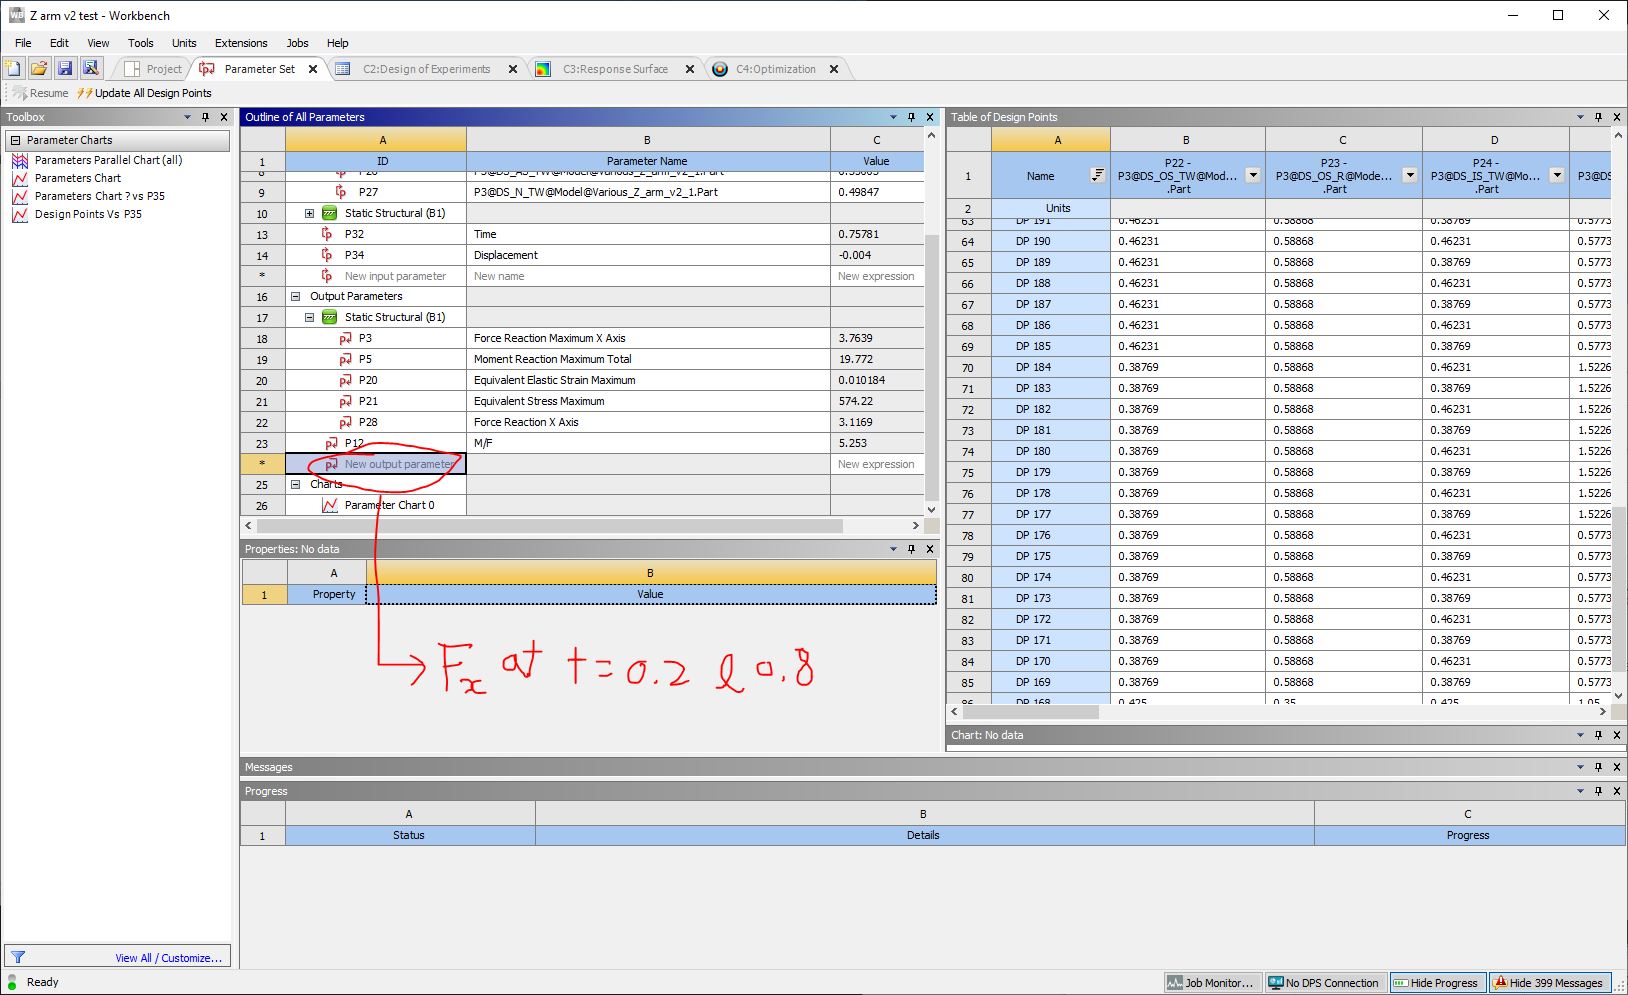The height and width of the screenshot is (995, 1628).
Task: Switch to C3:Response Surface tab
Action: (x=615, y=69)
